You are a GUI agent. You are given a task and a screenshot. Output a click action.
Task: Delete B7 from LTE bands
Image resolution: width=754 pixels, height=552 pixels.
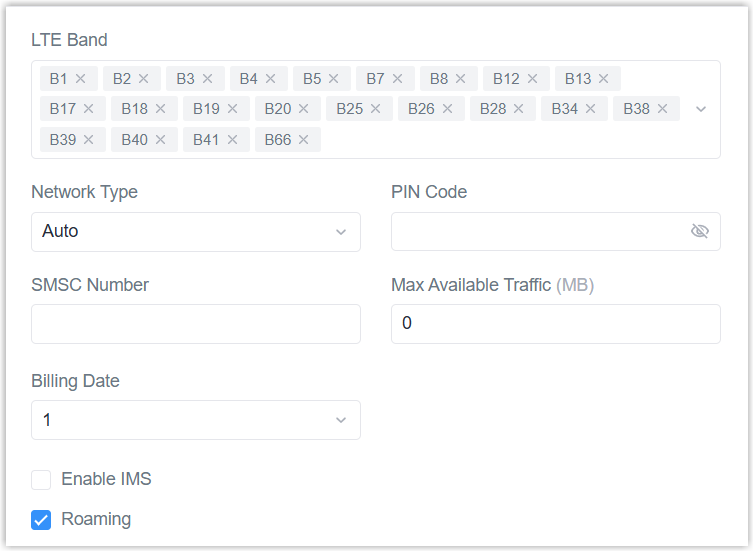[397, 78]
